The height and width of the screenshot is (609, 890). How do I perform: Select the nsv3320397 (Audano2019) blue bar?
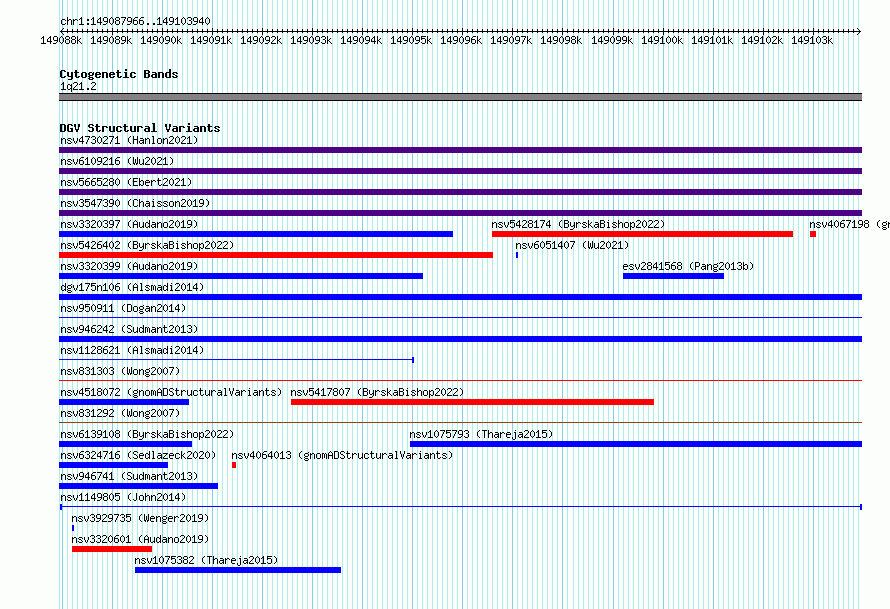tap(256, 234)
